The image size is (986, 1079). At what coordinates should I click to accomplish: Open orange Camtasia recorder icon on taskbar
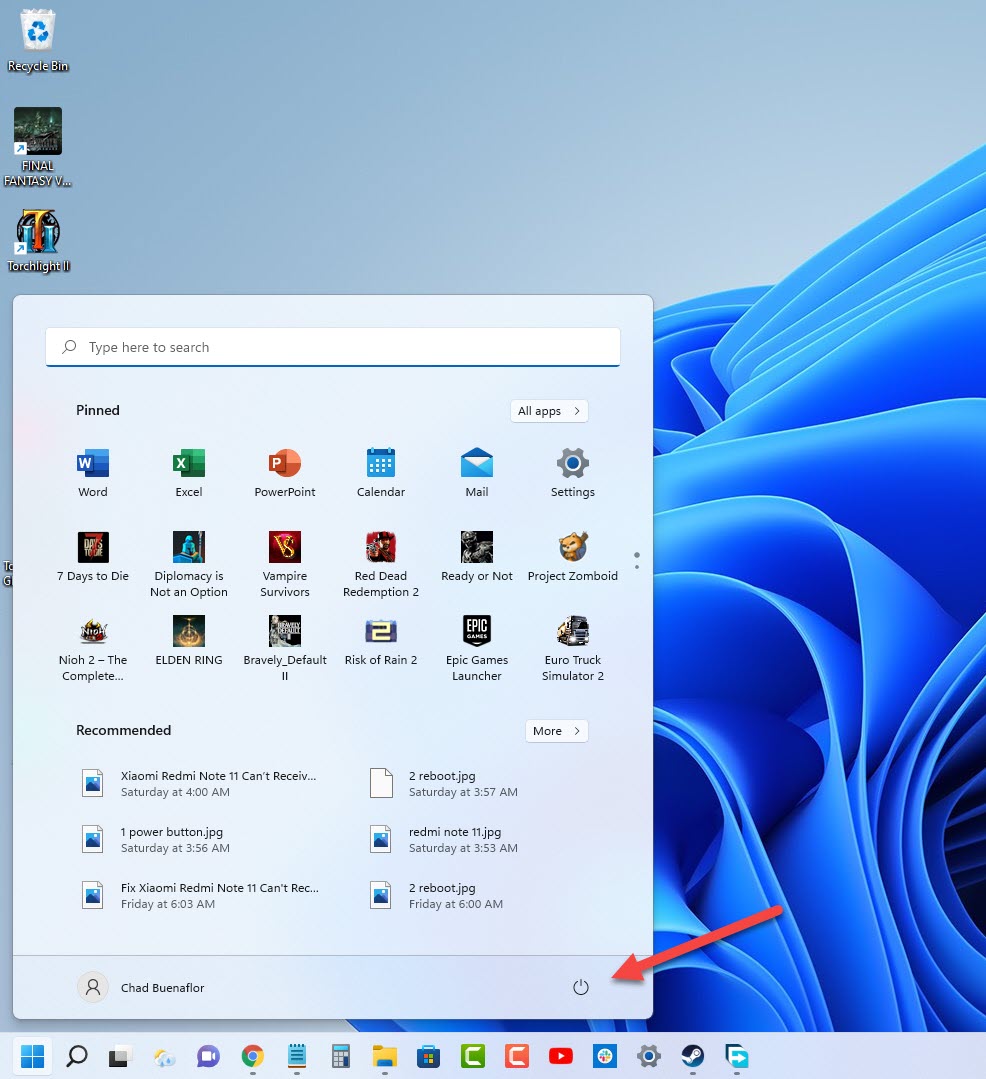(x=517, y=1056)
